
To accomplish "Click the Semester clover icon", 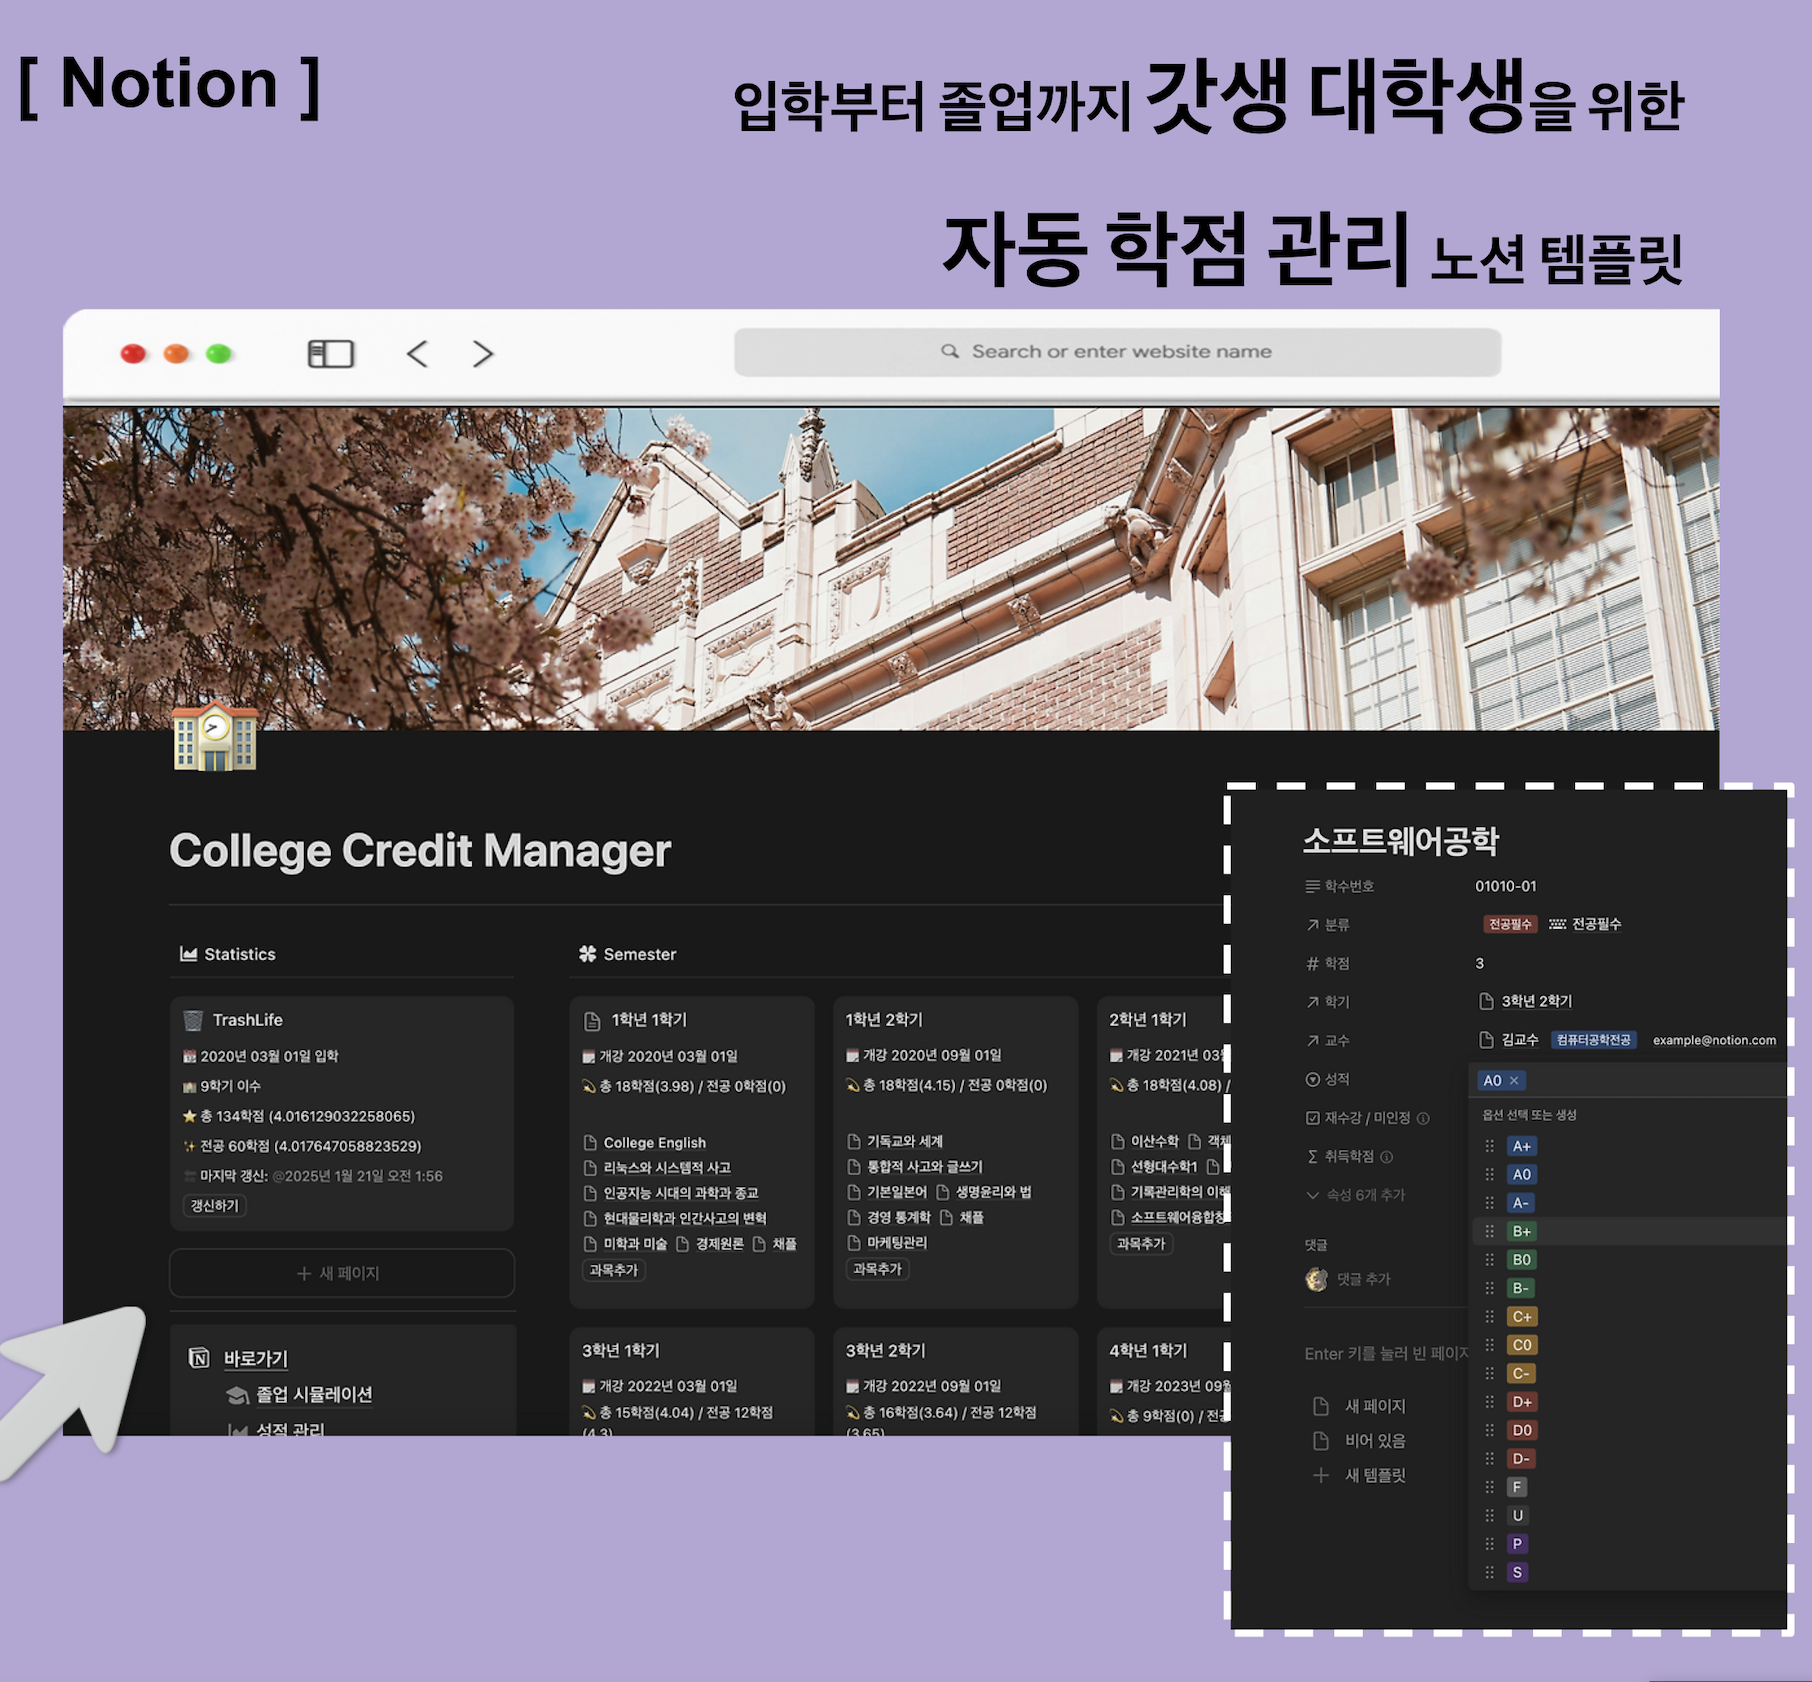I will click(587, 954).
